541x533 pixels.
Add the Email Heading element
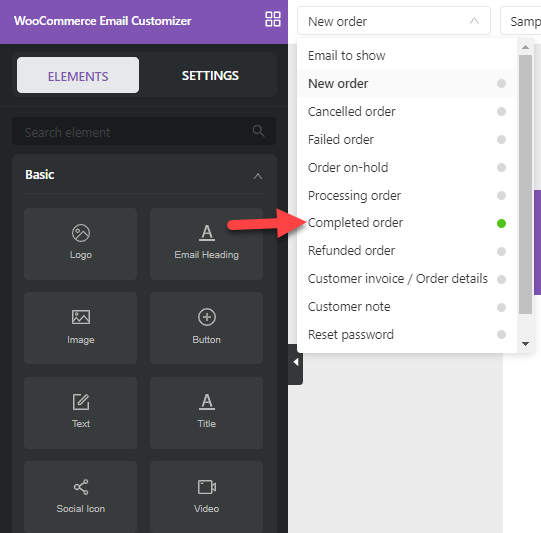[x=206, y=244]
